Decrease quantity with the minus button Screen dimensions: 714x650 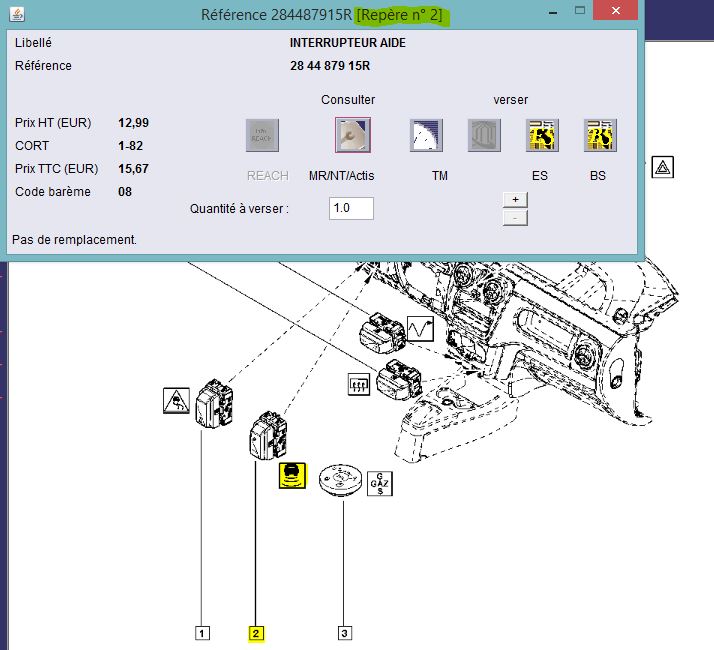click(515, 218)
